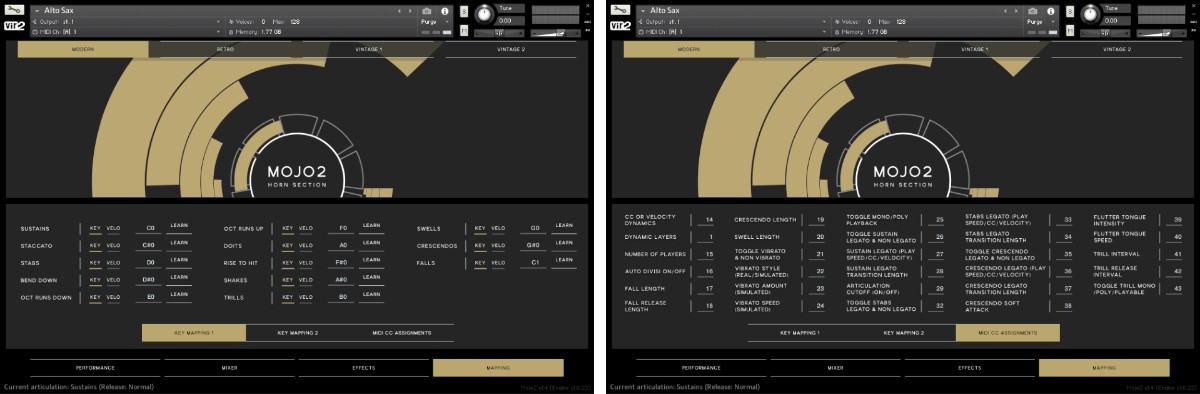This screenshot has width=1200, height=394.
Task: Open the info icon on MIDI CC screen
Action: pyautogui.click(x=1050, y=10)
